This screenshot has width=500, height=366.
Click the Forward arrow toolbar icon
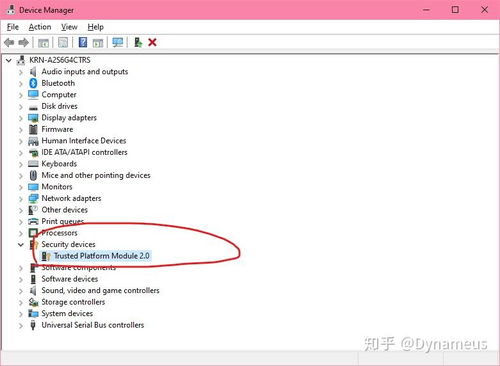[x=24, y=42]
